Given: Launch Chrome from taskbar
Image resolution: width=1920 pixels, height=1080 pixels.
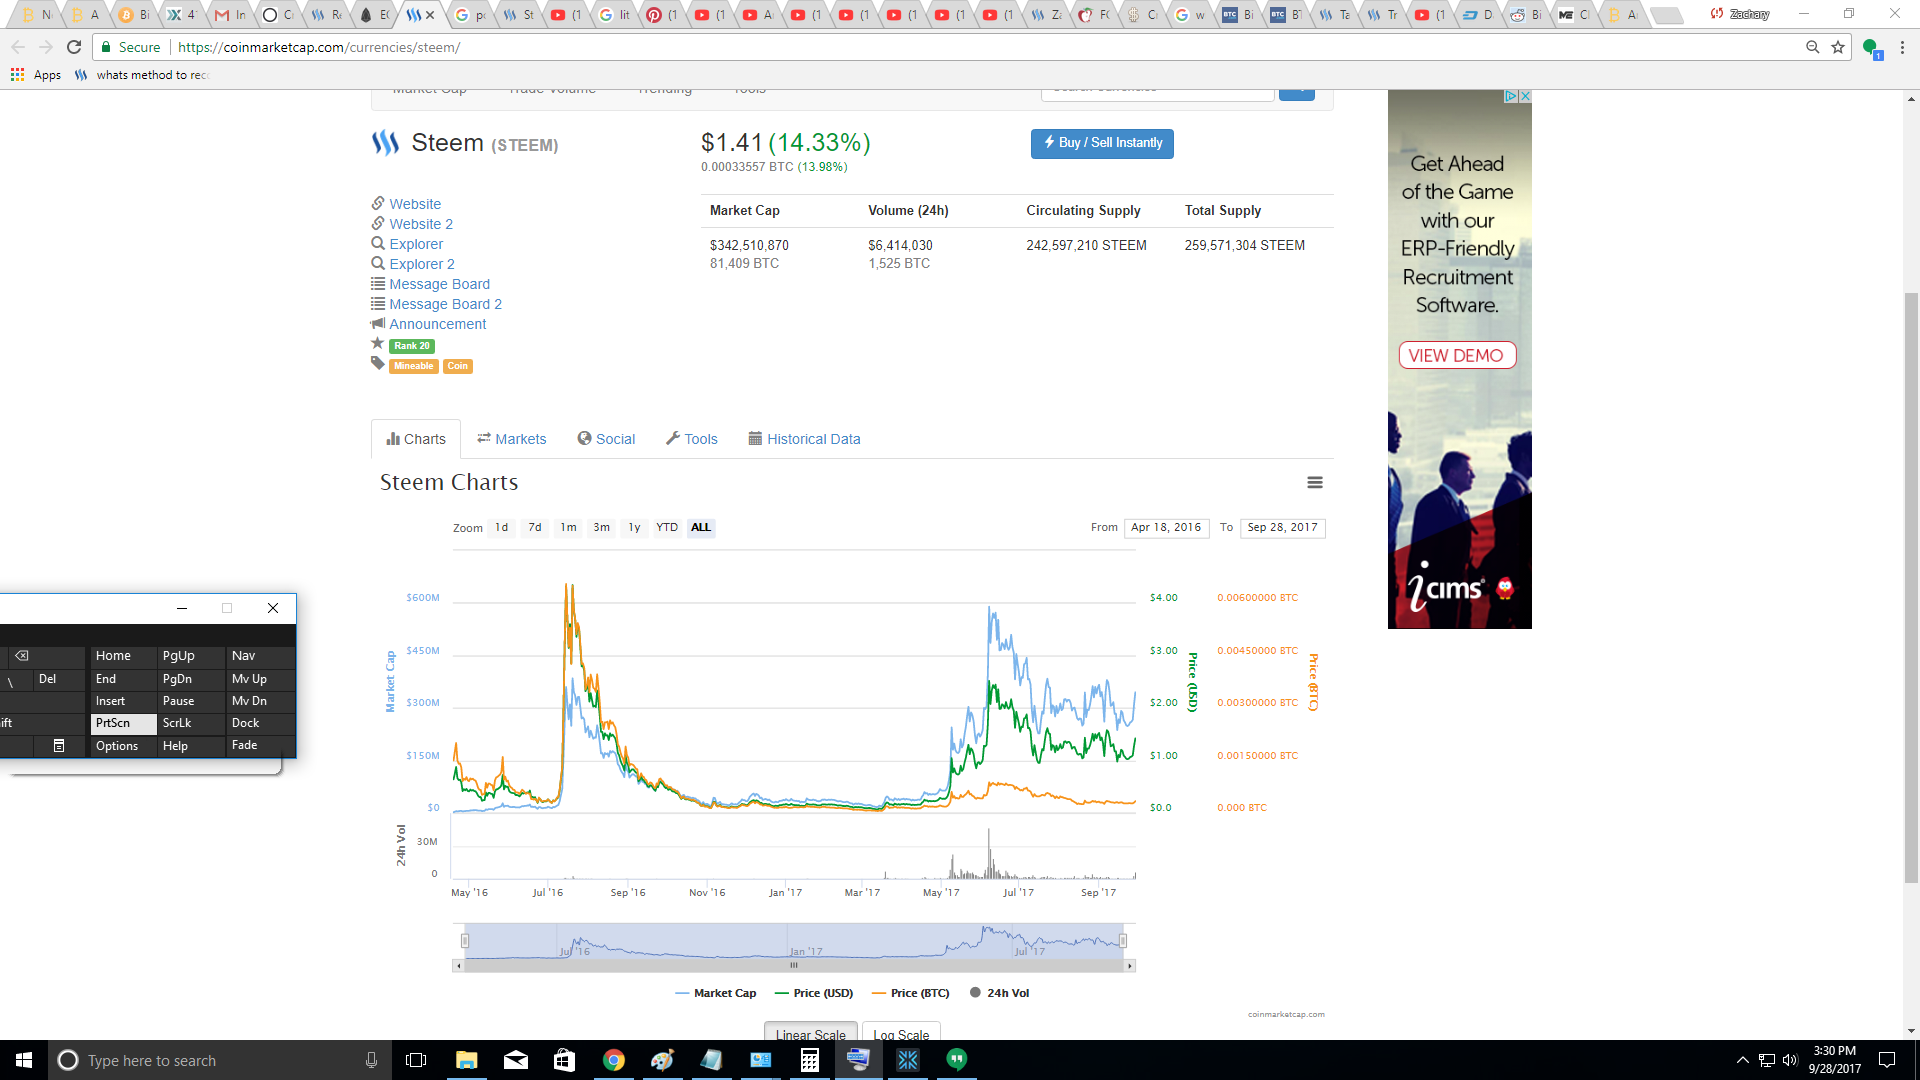Looking at the screenshot, I should 613,1060.
